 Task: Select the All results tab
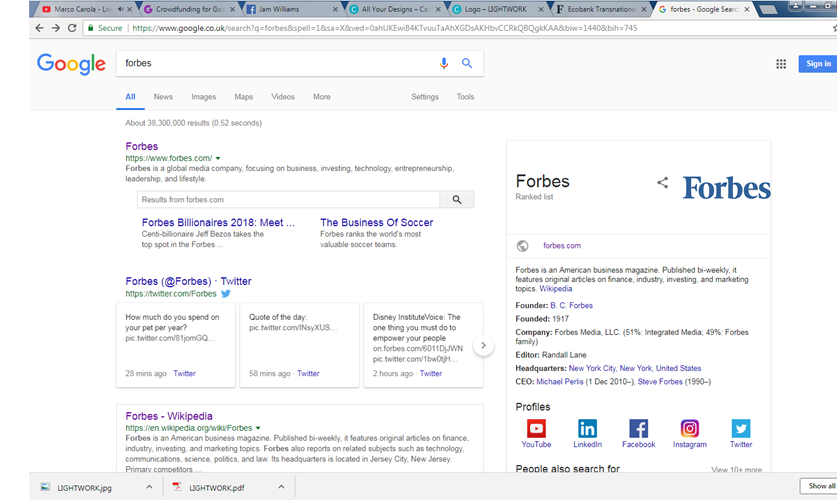click(130, 97)
